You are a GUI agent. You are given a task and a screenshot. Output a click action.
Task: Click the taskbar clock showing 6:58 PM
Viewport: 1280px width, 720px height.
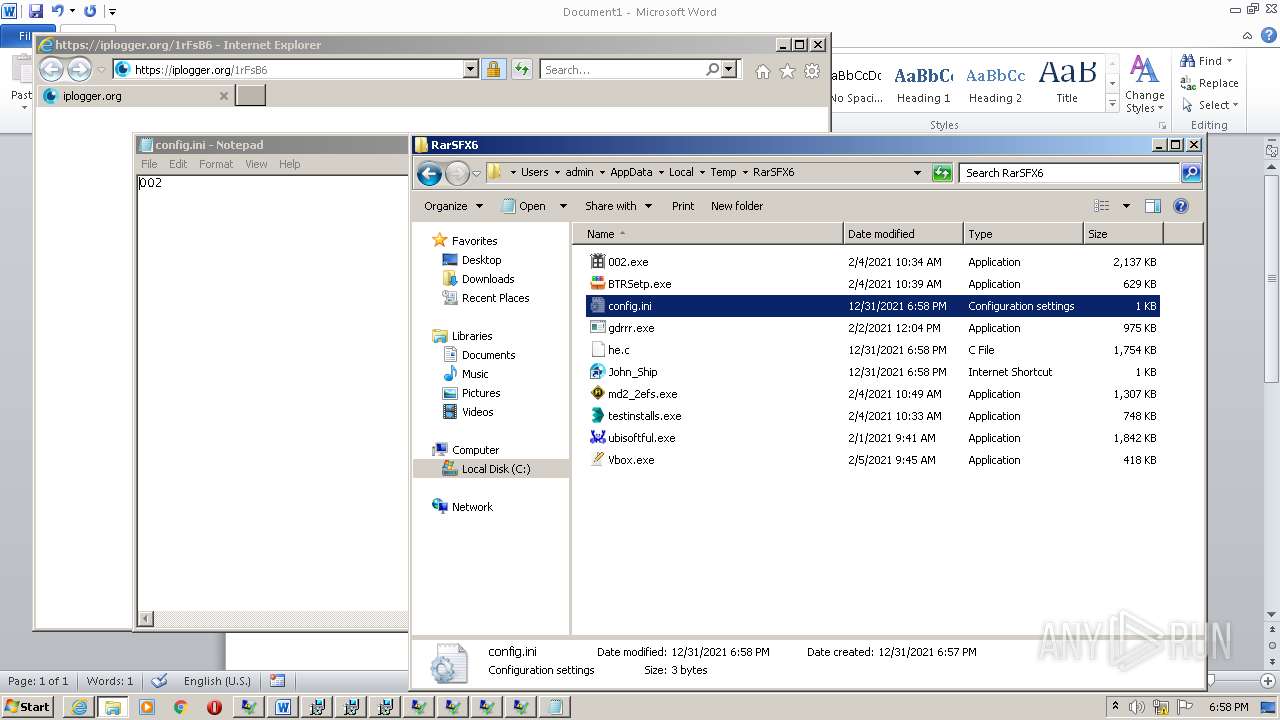1228,707
